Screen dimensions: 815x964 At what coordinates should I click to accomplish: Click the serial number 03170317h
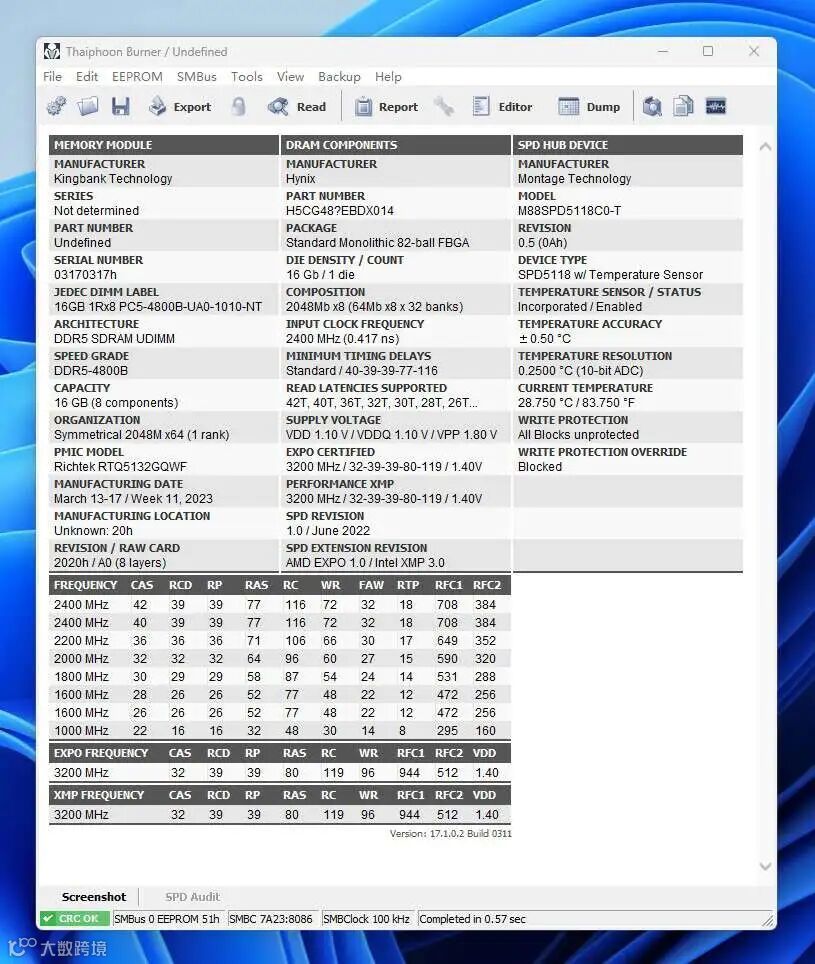pyautogui.click(x=85, y=275)
